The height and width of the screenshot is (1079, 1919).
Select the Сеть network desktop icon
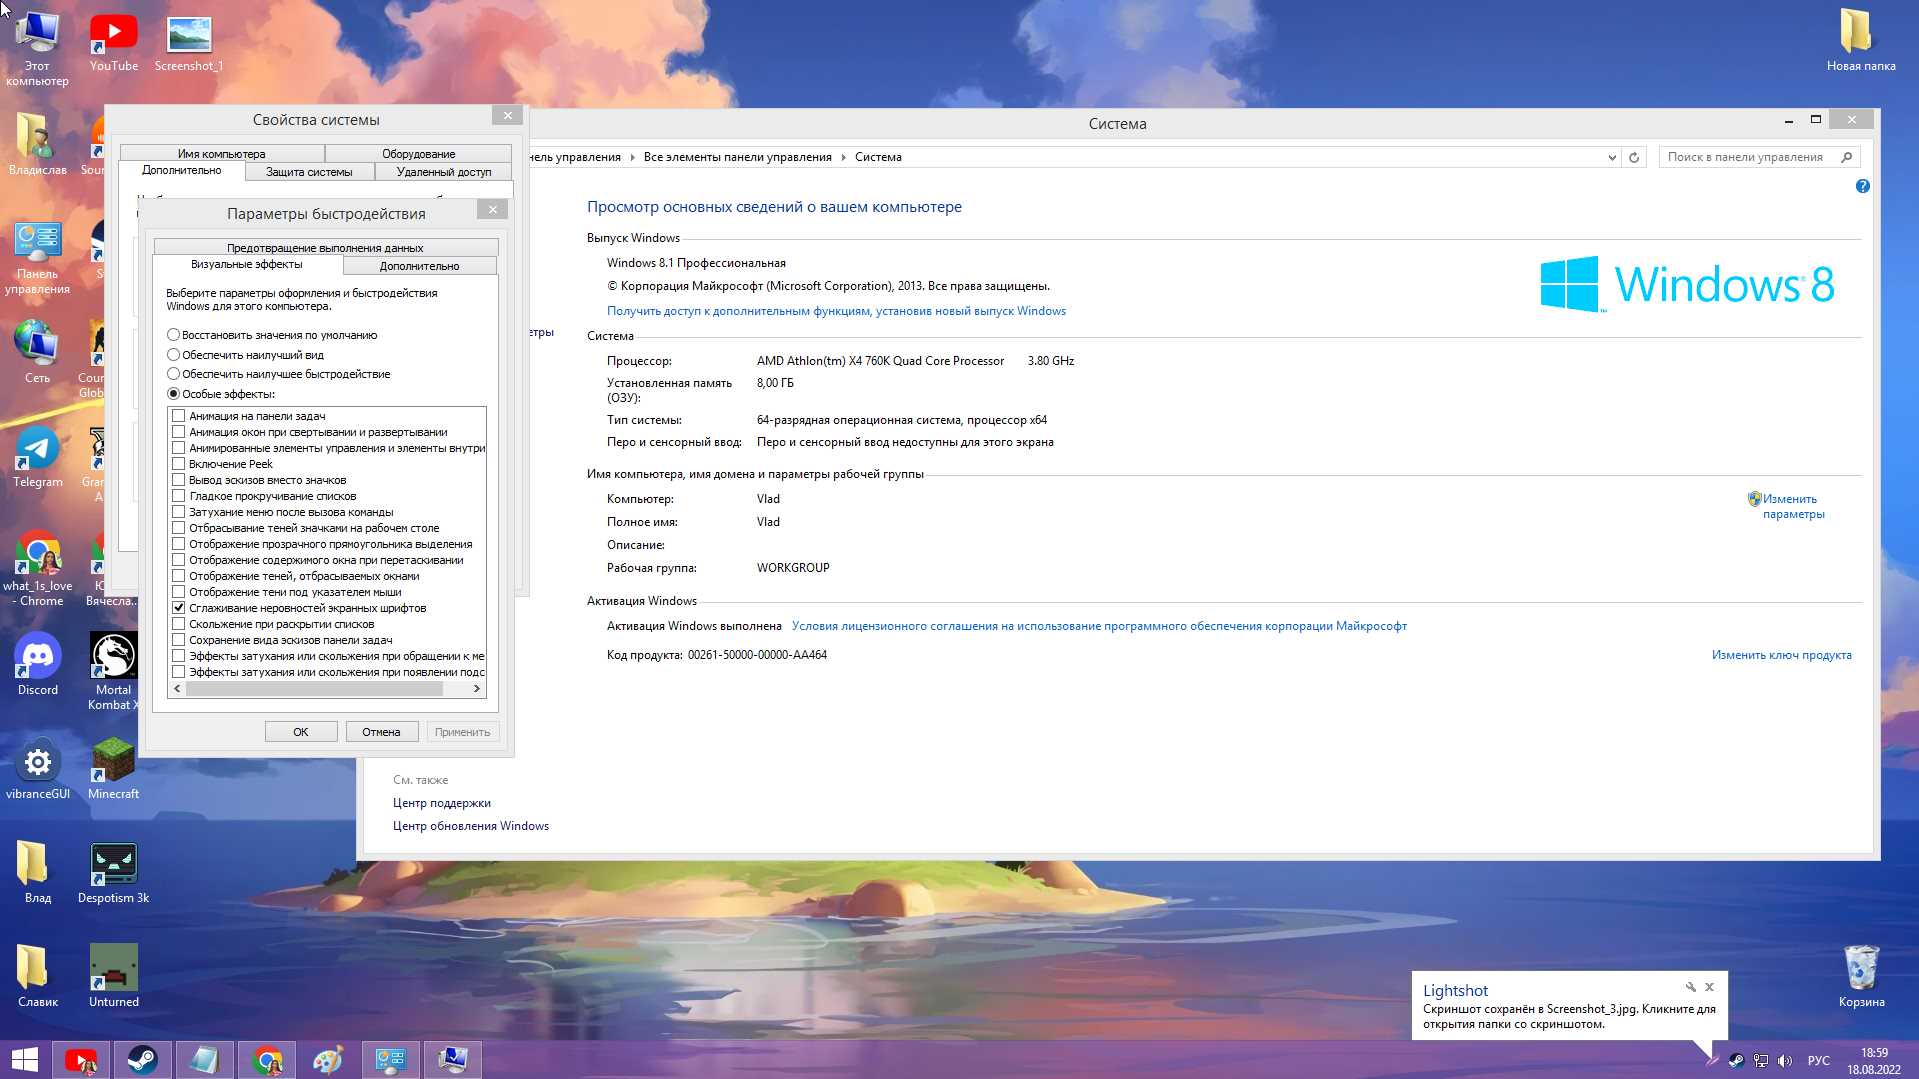(x=38, y=353)
